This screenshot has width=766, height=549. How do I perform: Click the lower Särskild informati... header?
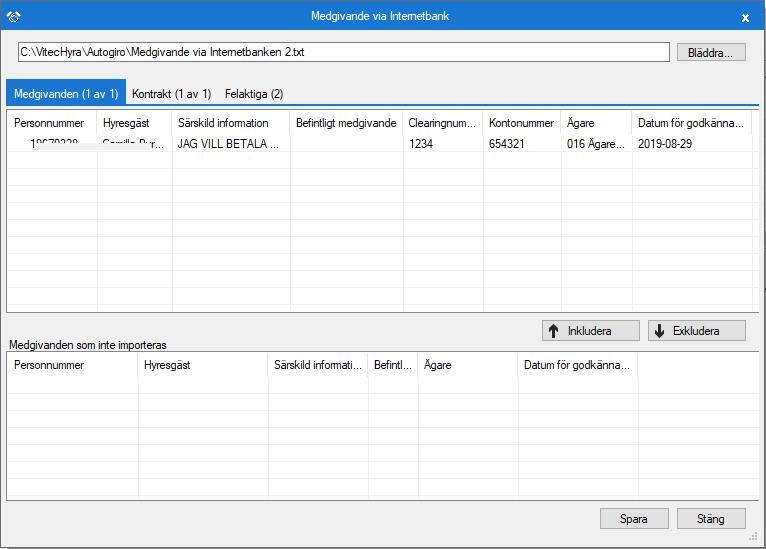click(x=318, y=365)
